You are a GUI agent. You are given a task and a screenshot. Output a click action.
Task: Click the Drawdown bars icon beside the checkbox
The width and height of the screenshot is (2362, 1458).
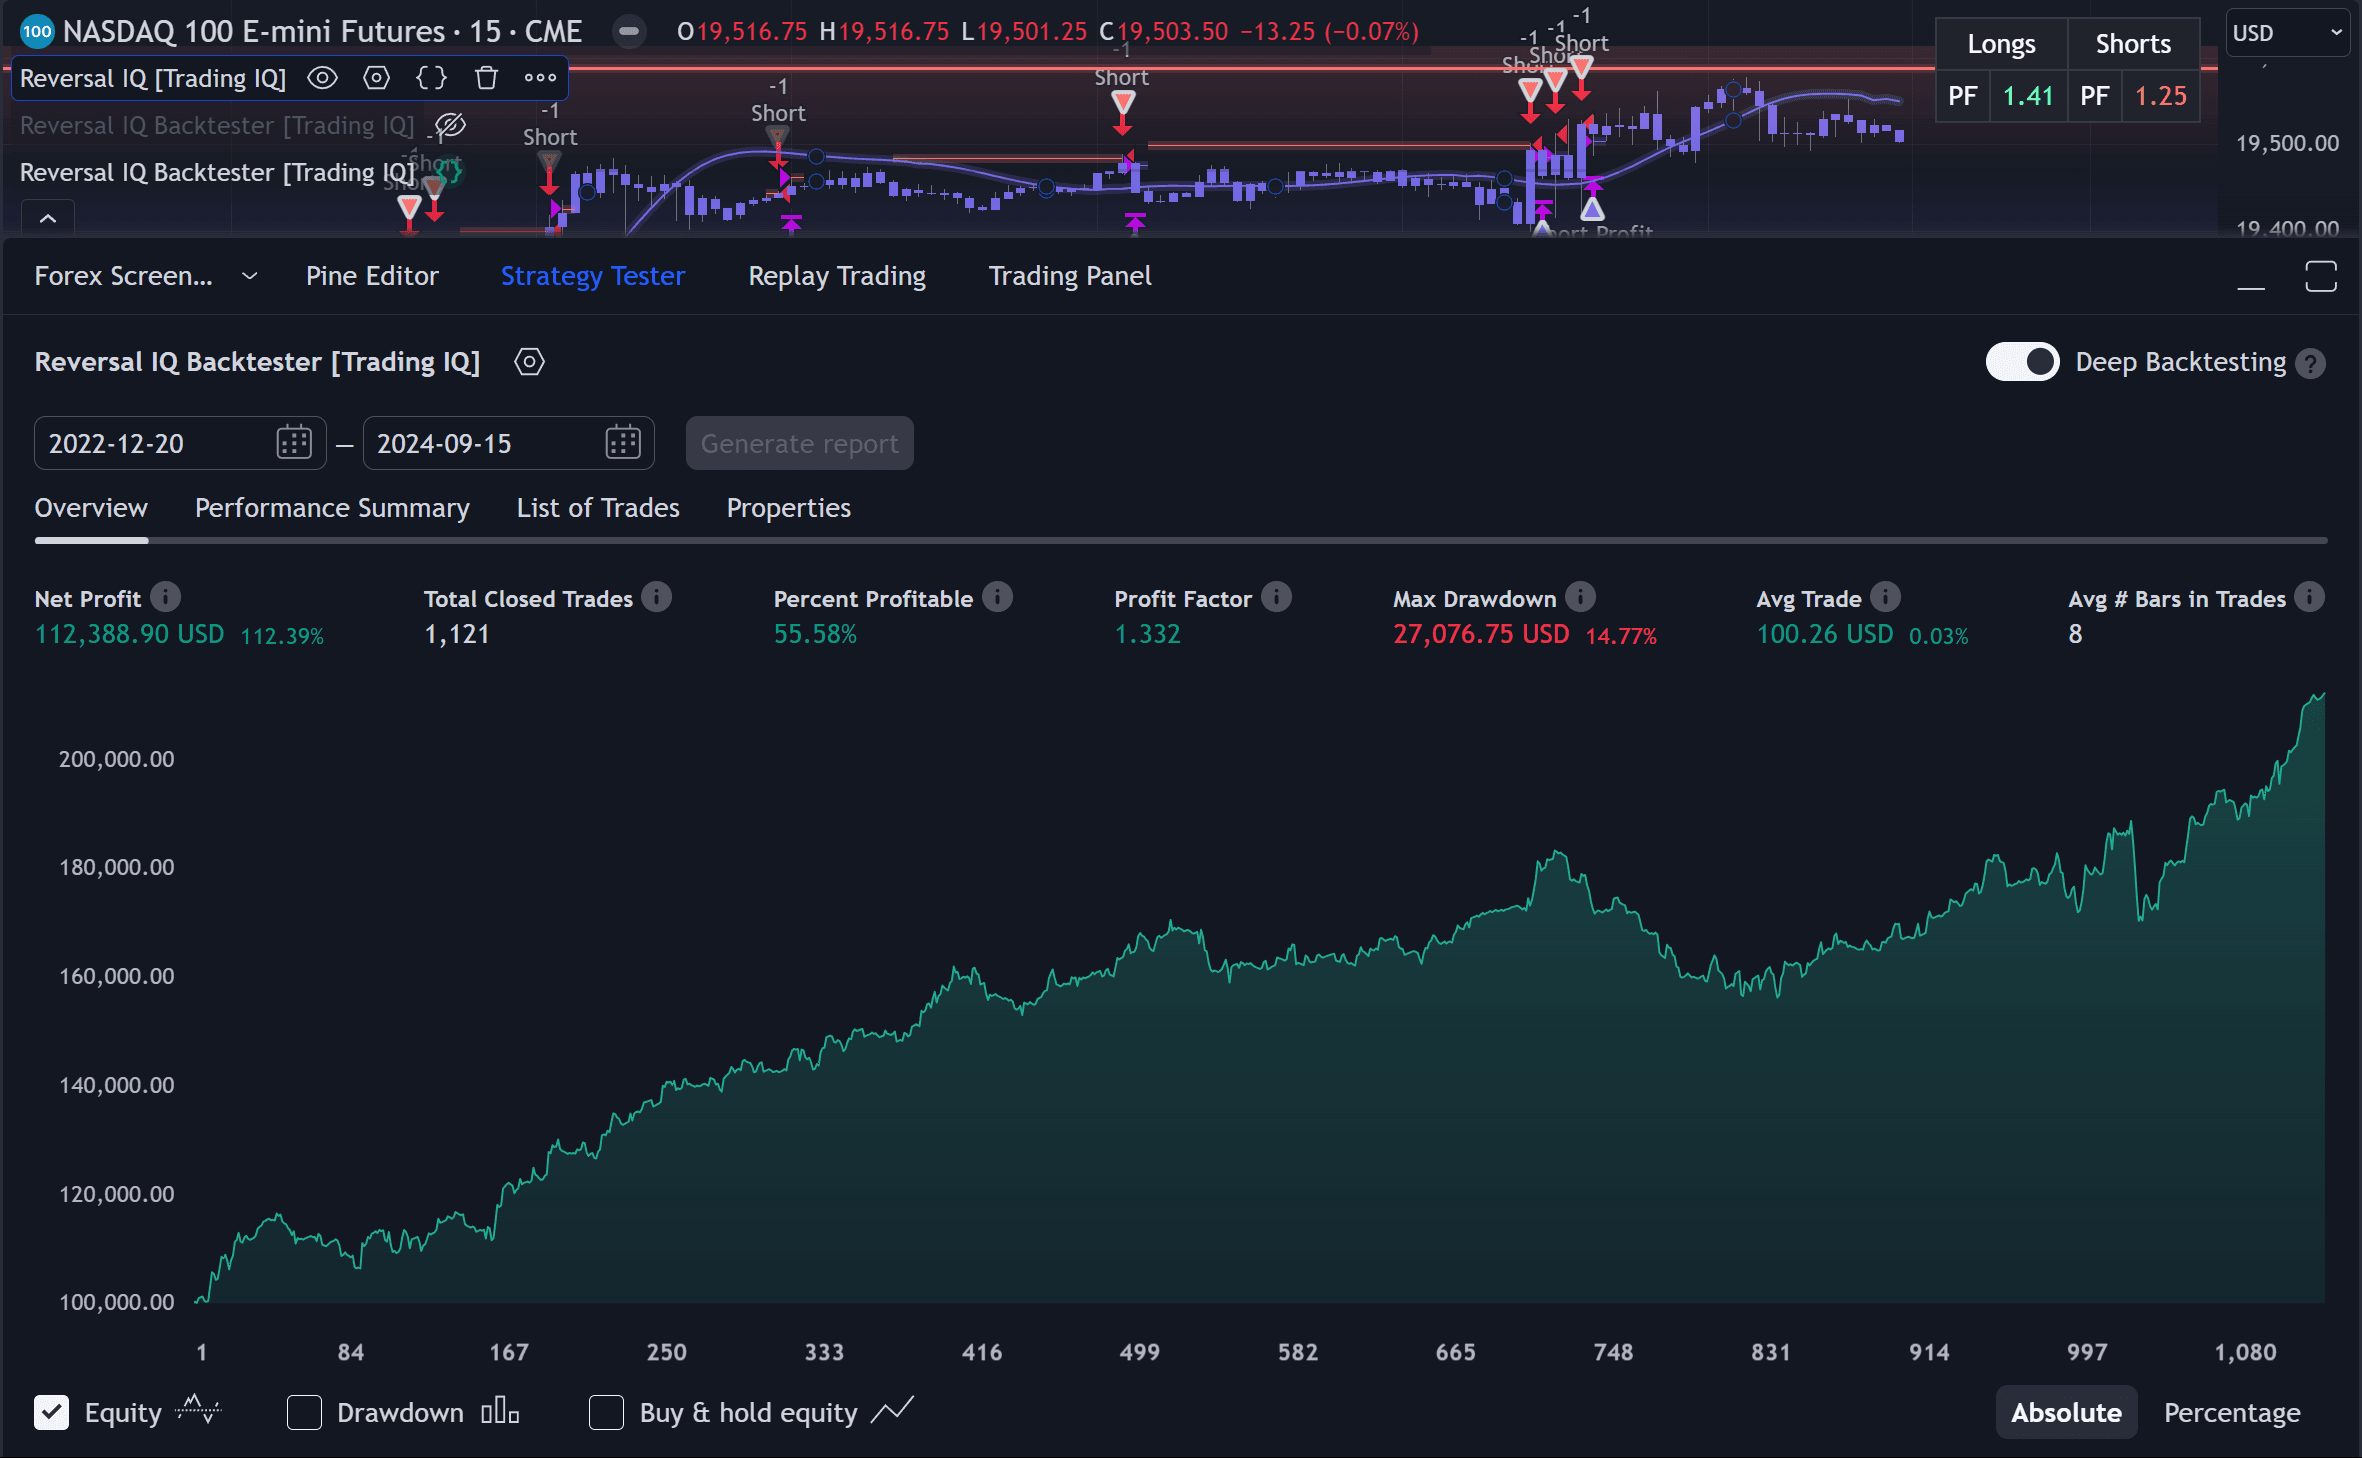pos(500,1411)
